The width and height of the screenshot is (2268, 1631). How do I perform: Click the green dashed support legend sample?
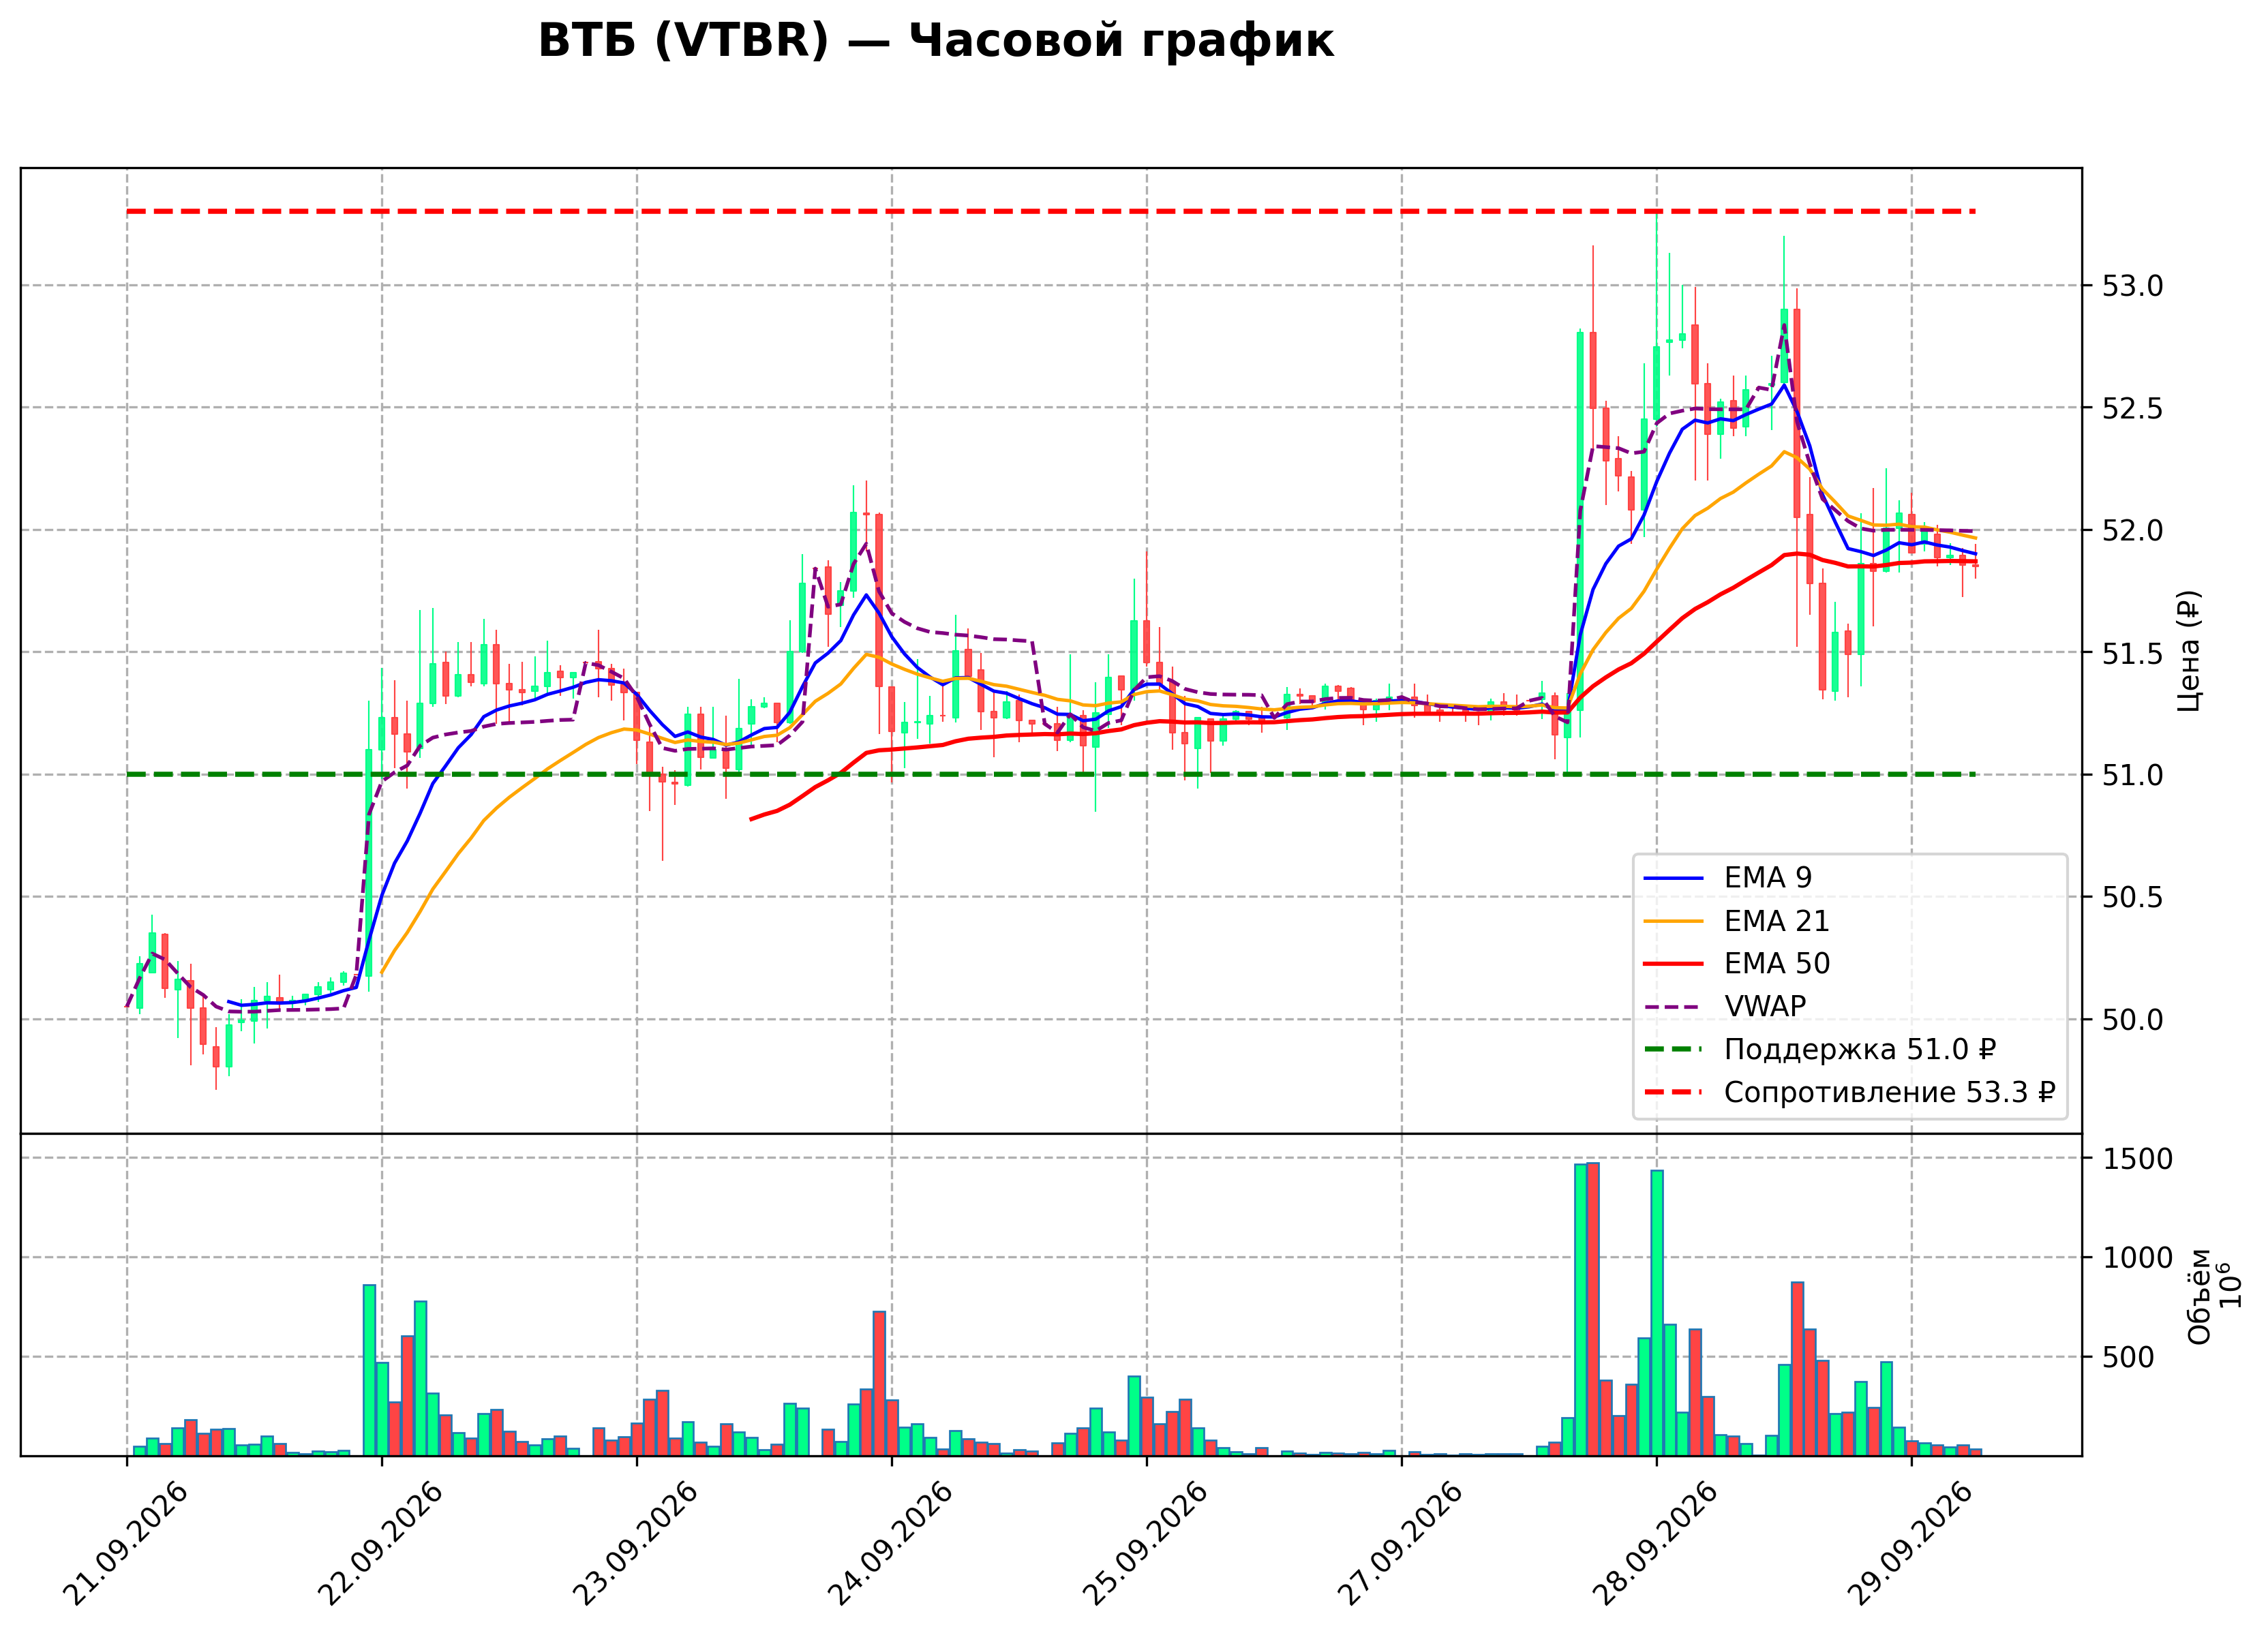tap(1673, 1050)
